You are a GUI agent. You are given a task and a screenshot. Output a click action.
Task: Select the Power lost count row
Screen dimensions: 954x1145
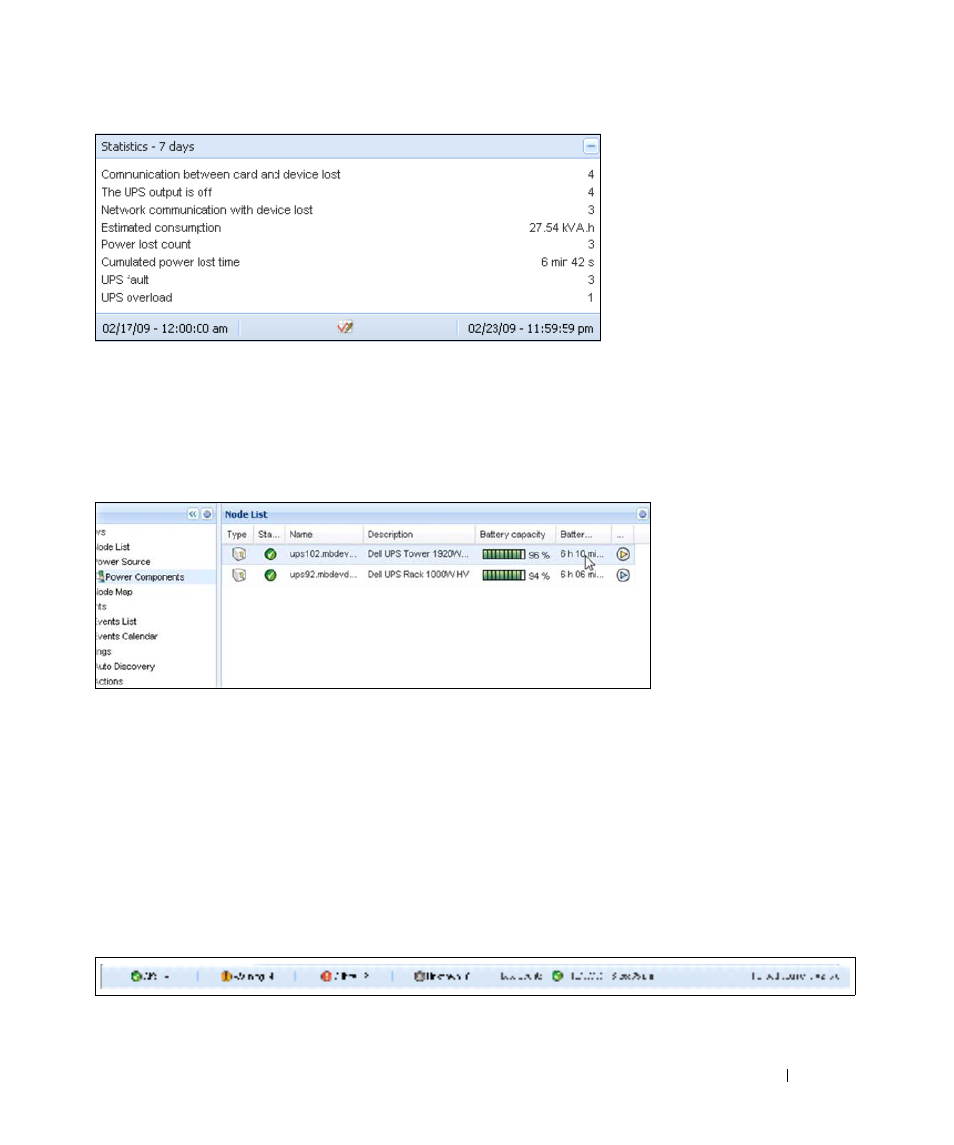coord(348,245)
